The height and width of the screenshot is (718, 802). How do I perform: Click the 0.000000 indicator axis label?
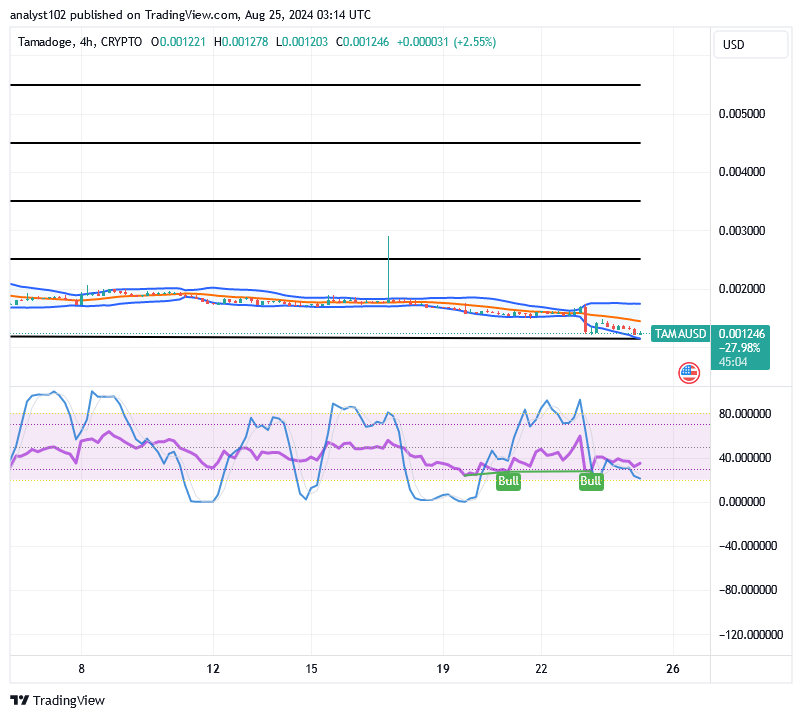click(x=742, y=502)
